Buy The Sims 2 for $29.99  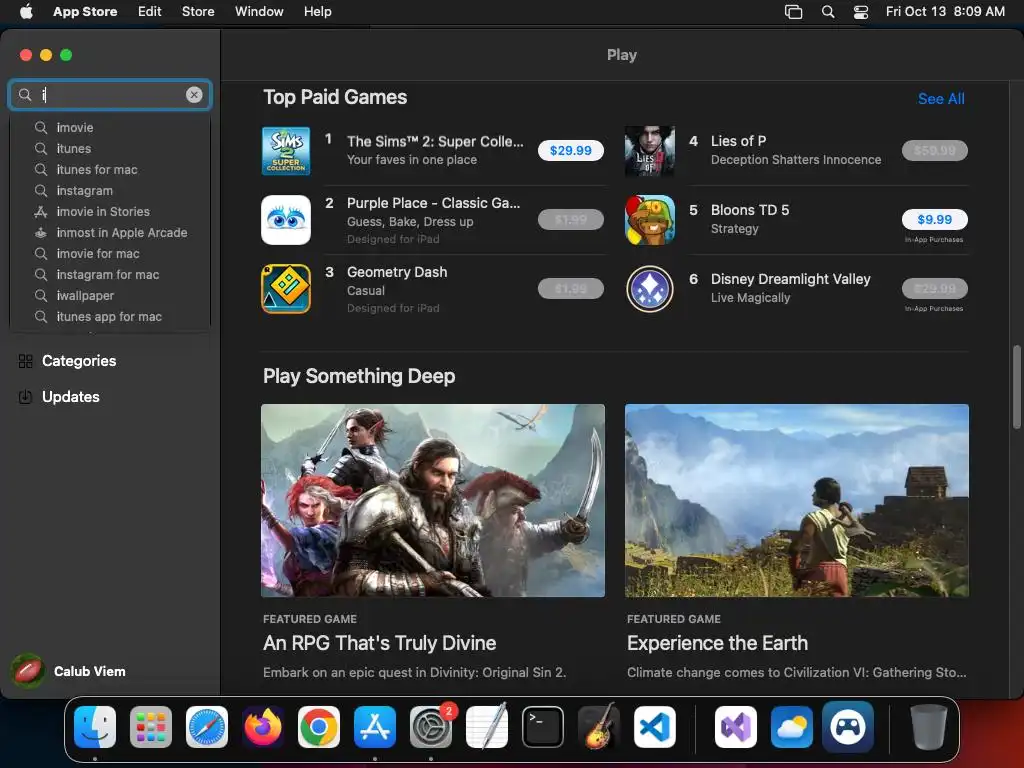click(x=571, y=151)
